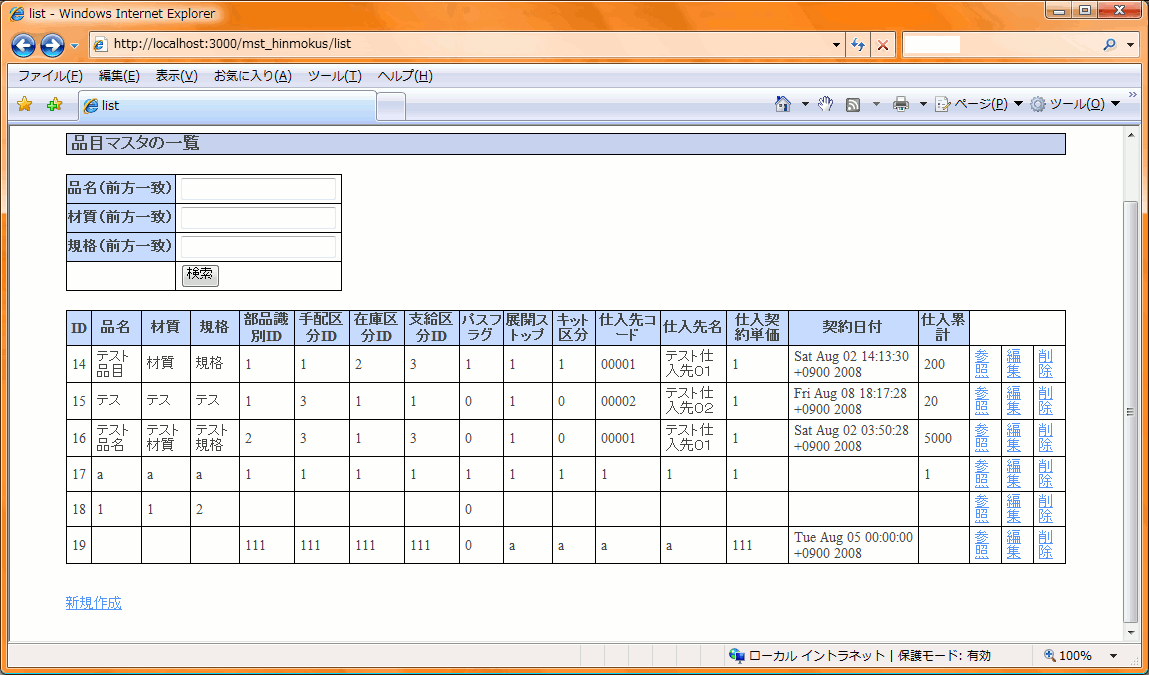
Task: Open the ツール(O) gear toolbar menu
Action: (x=1075, y=104)
